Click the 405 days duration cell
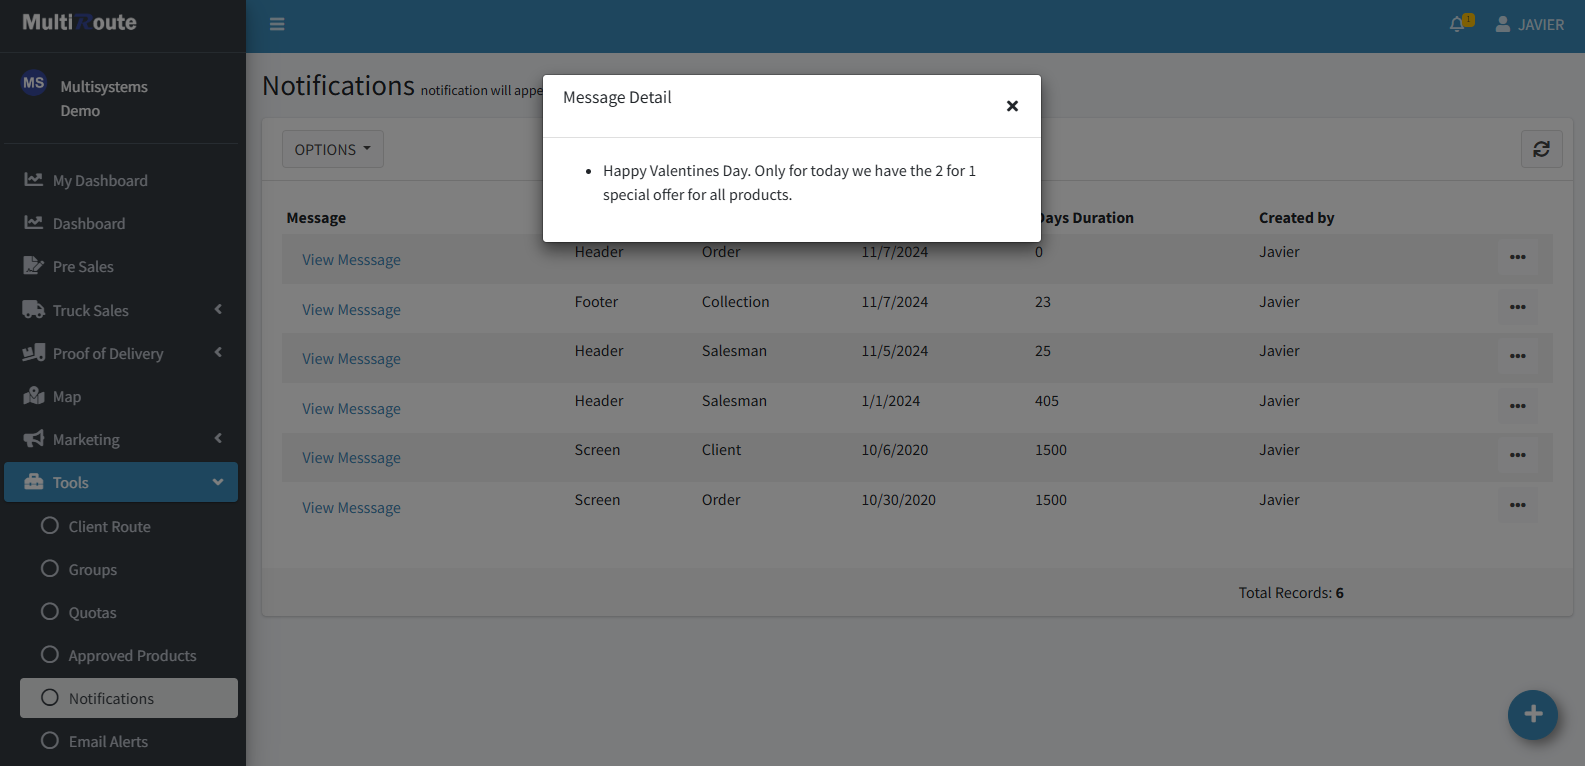The width and height of the screenshot is (1585, 766). coord(1047,401)
